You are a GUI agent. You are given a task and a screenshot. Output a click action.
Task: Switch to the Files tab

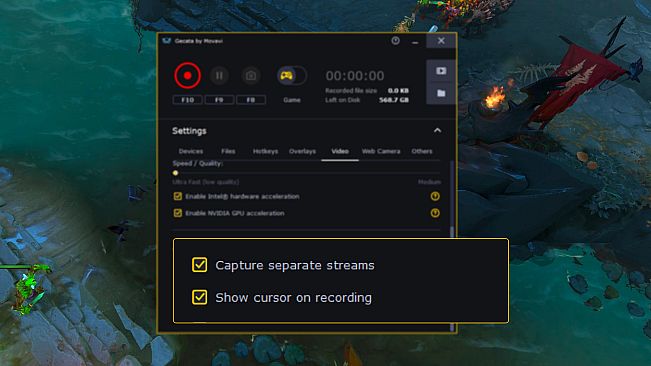point(228,151)
